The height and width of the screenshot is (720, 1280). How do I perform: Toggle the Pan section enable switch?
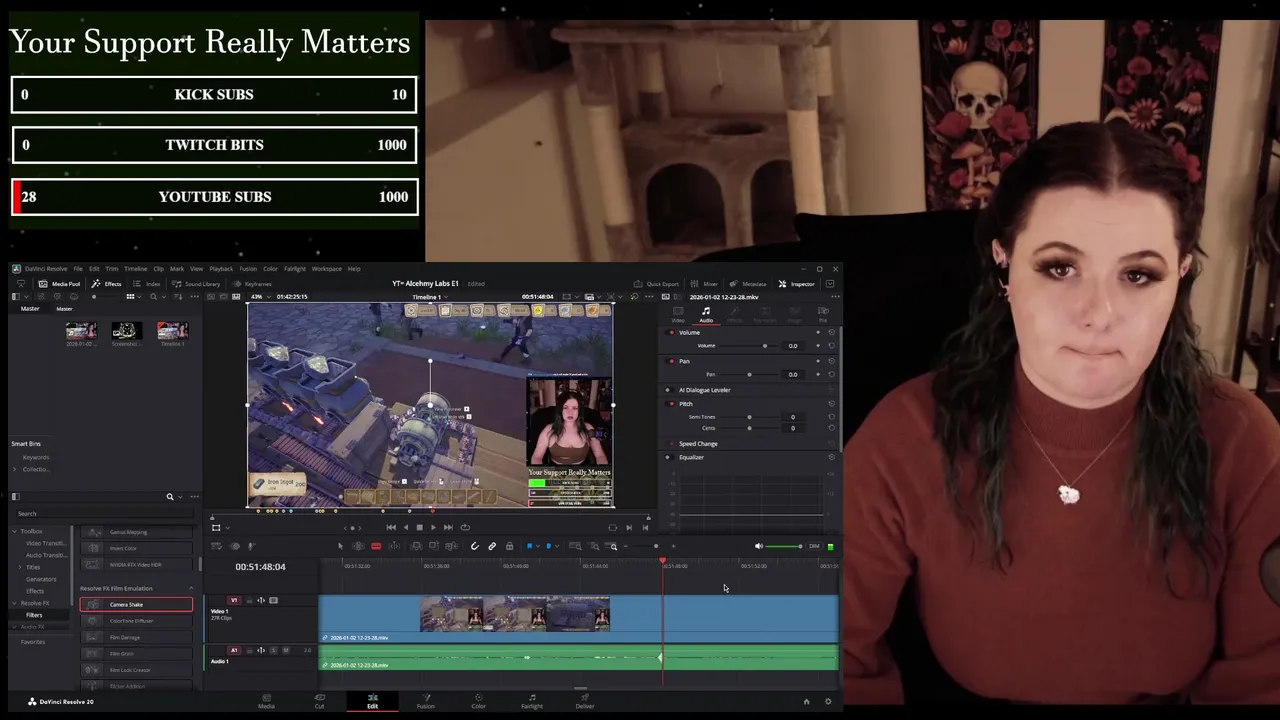[671, 361]
